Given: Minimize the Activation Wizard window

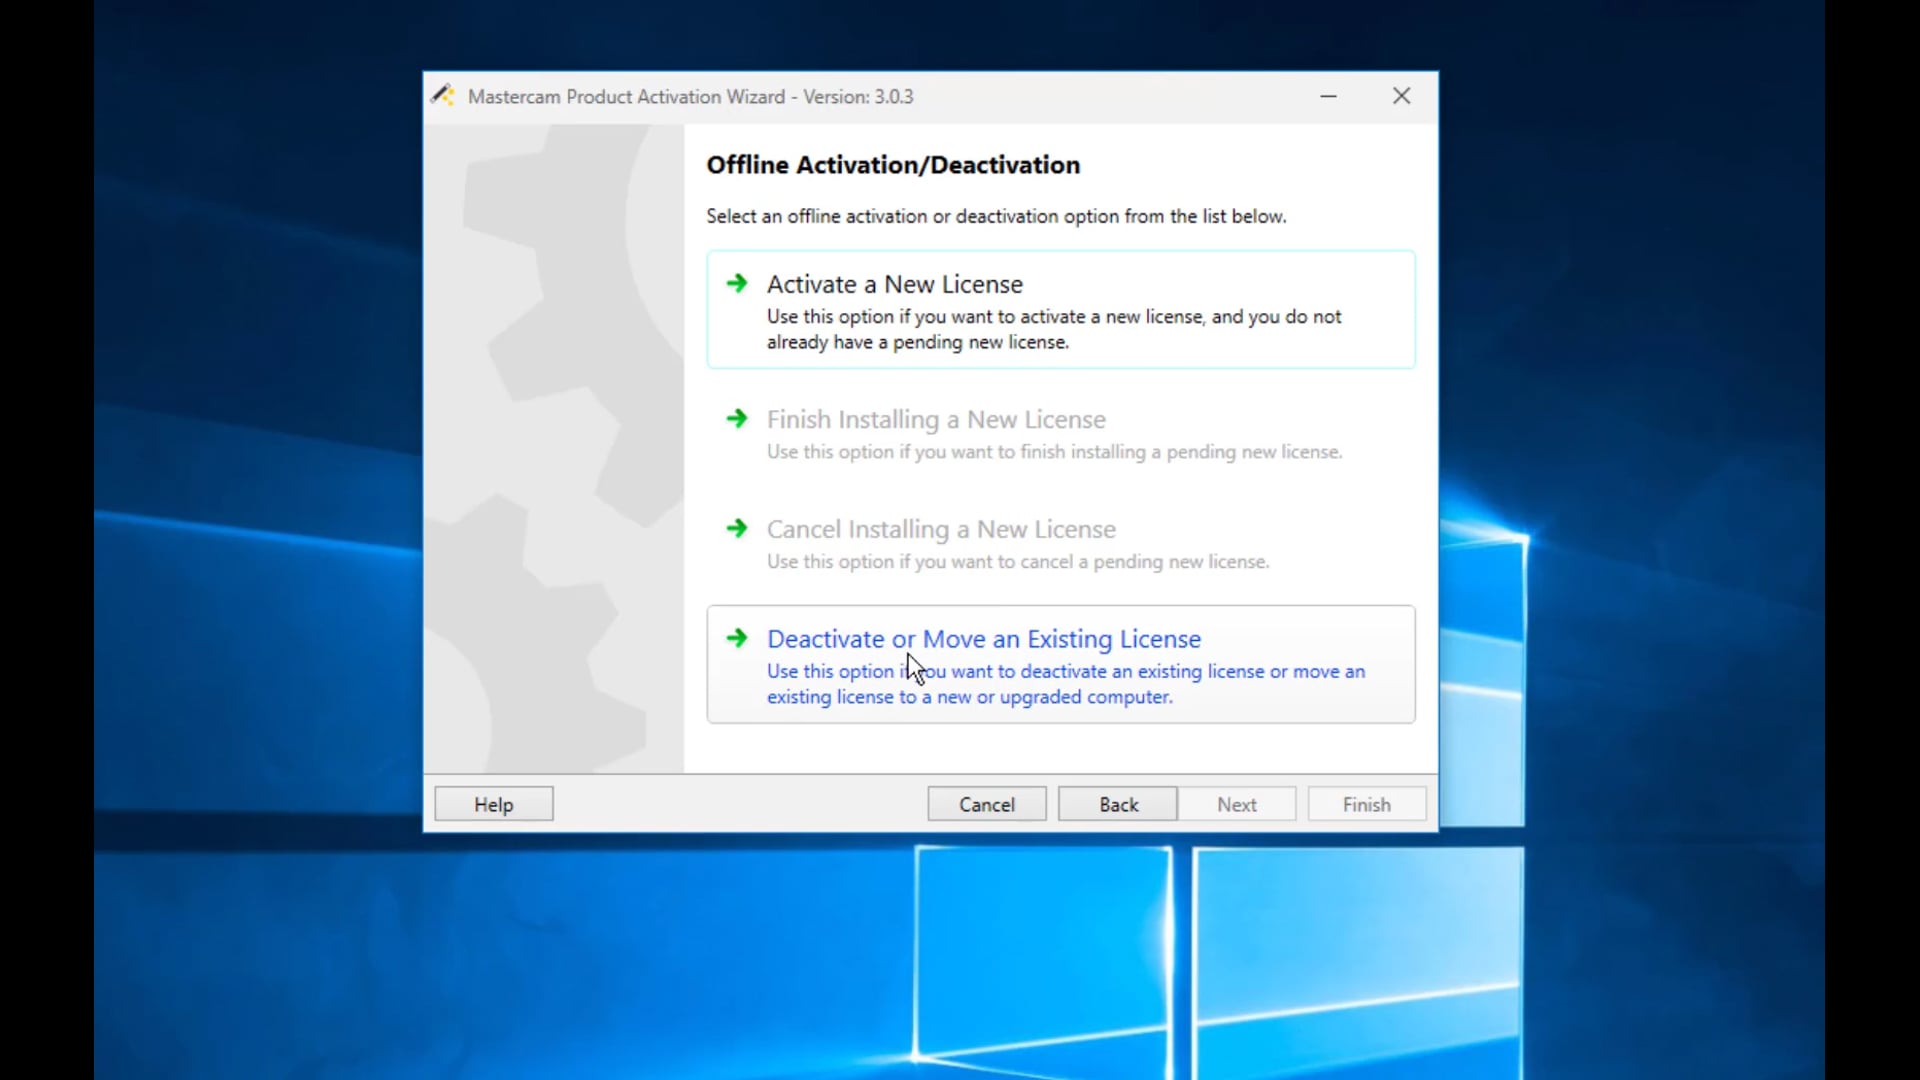Looking at the screenshot, I should coord(1328,96).
